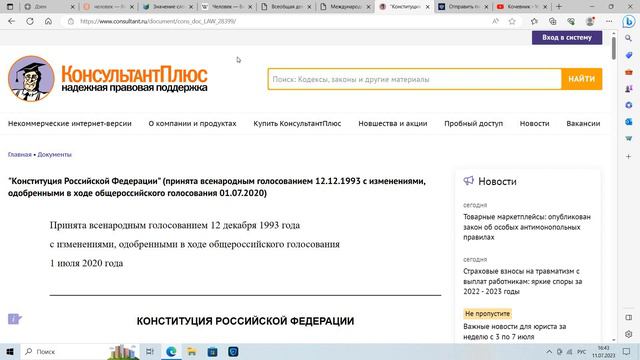Open the Read aloud icon in address bar
The height and width of the screenshot is (360, 640).
tap(495, 21)
